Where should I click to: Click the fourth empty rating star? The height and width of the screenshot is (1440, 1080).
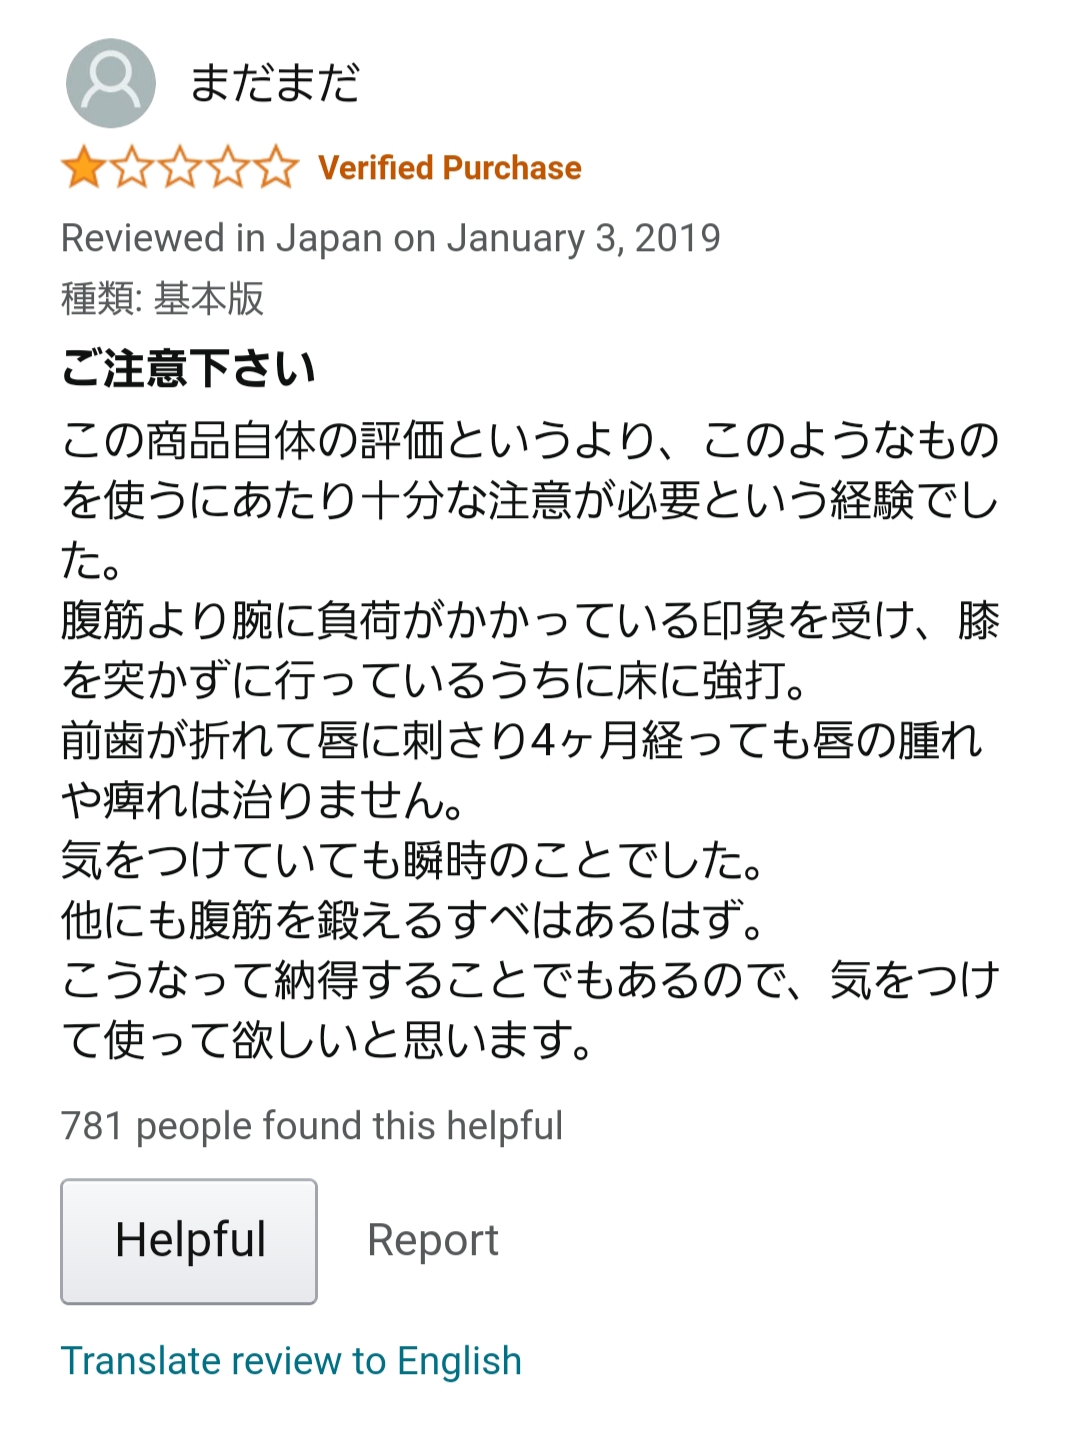pos(228,167)
